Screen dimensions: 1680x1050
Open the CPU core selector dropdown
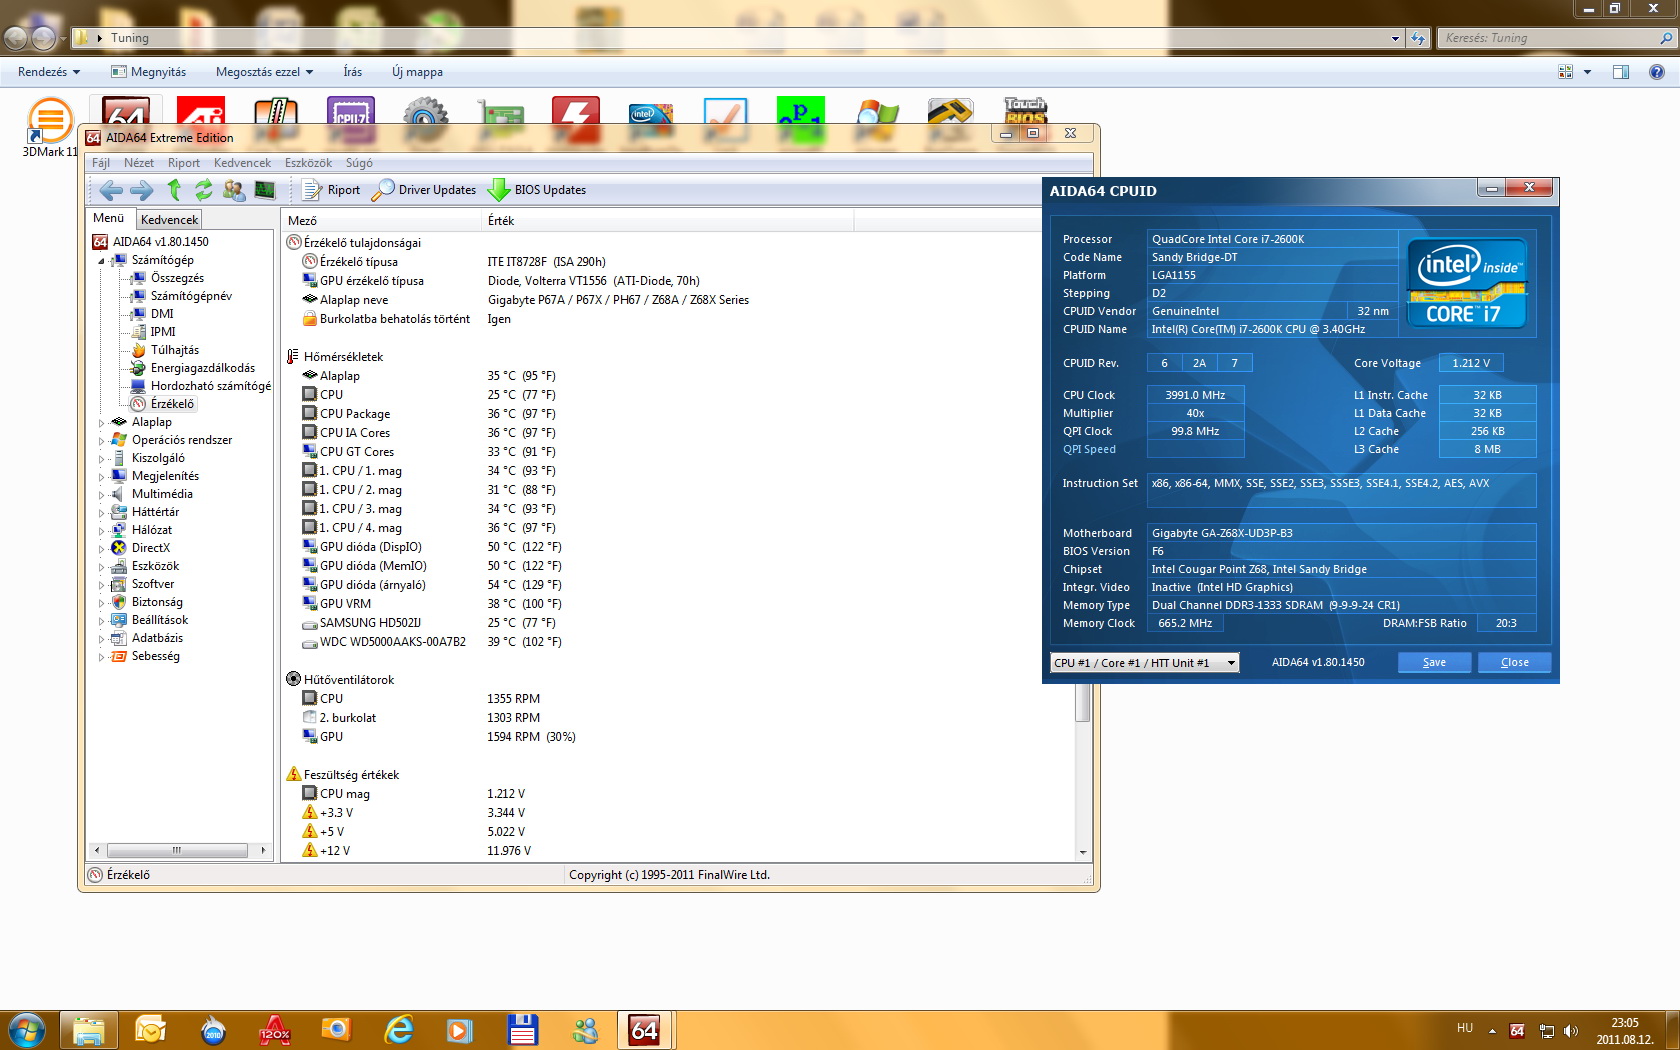[x=1145, y=663]
